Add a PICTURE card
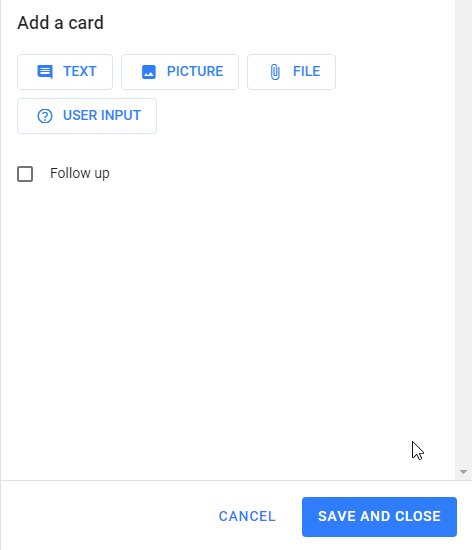Image resolution: width=472 pixels, height=550 pixels. point(180,72)
